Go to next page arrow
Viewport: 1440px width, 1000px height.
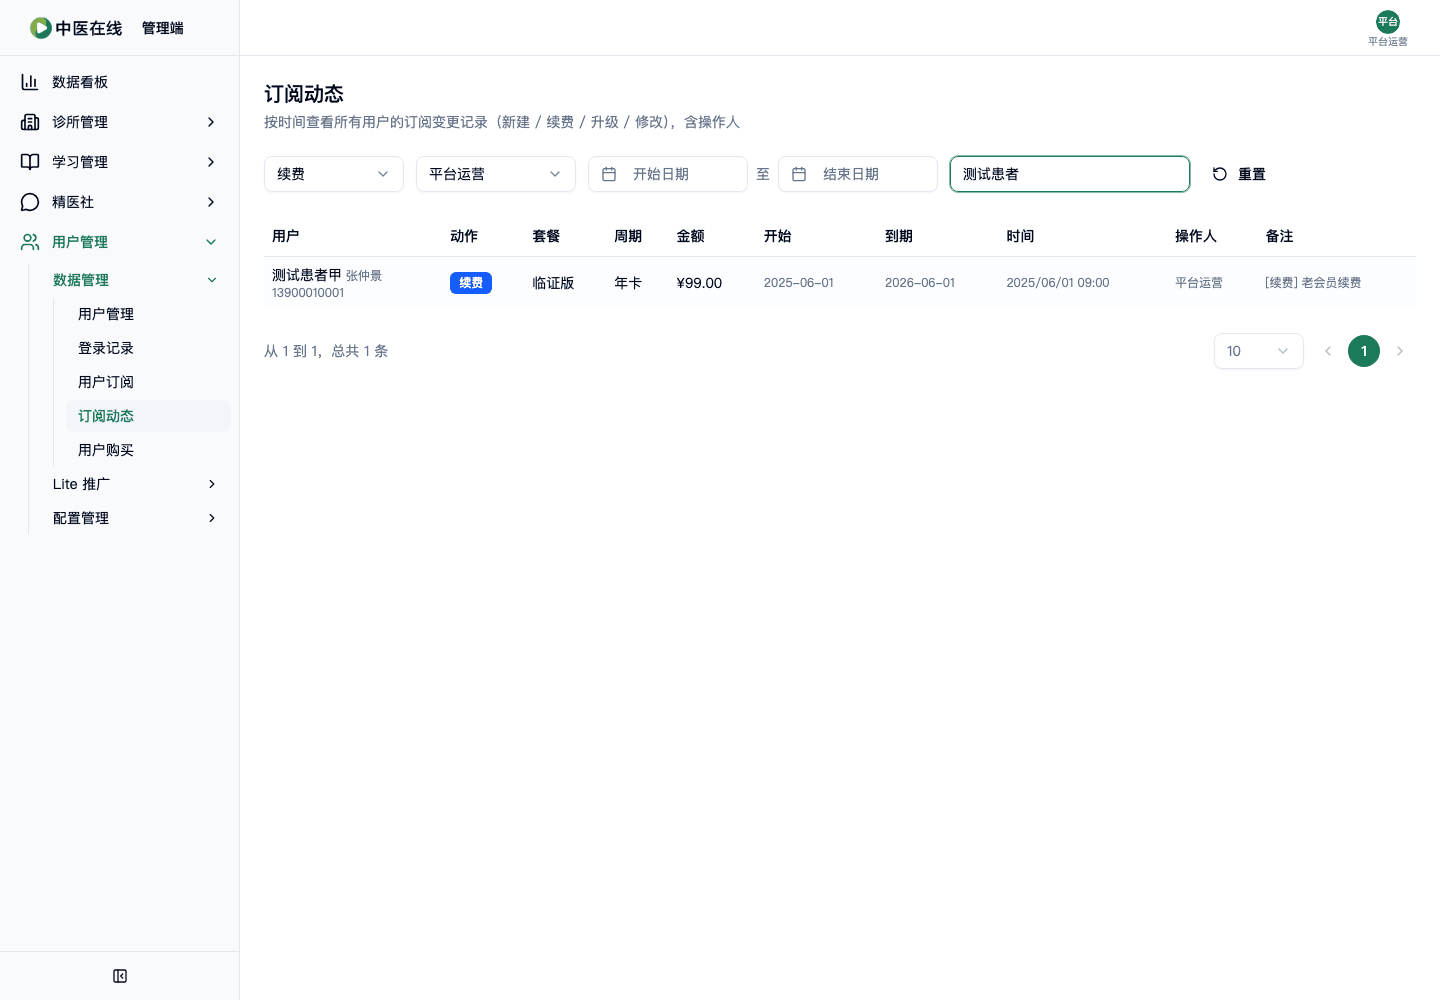[1400, 351]
